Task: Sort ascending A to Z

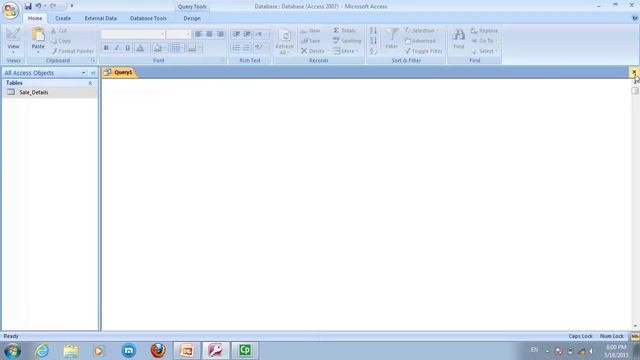Action: click(x=373, y=31)
